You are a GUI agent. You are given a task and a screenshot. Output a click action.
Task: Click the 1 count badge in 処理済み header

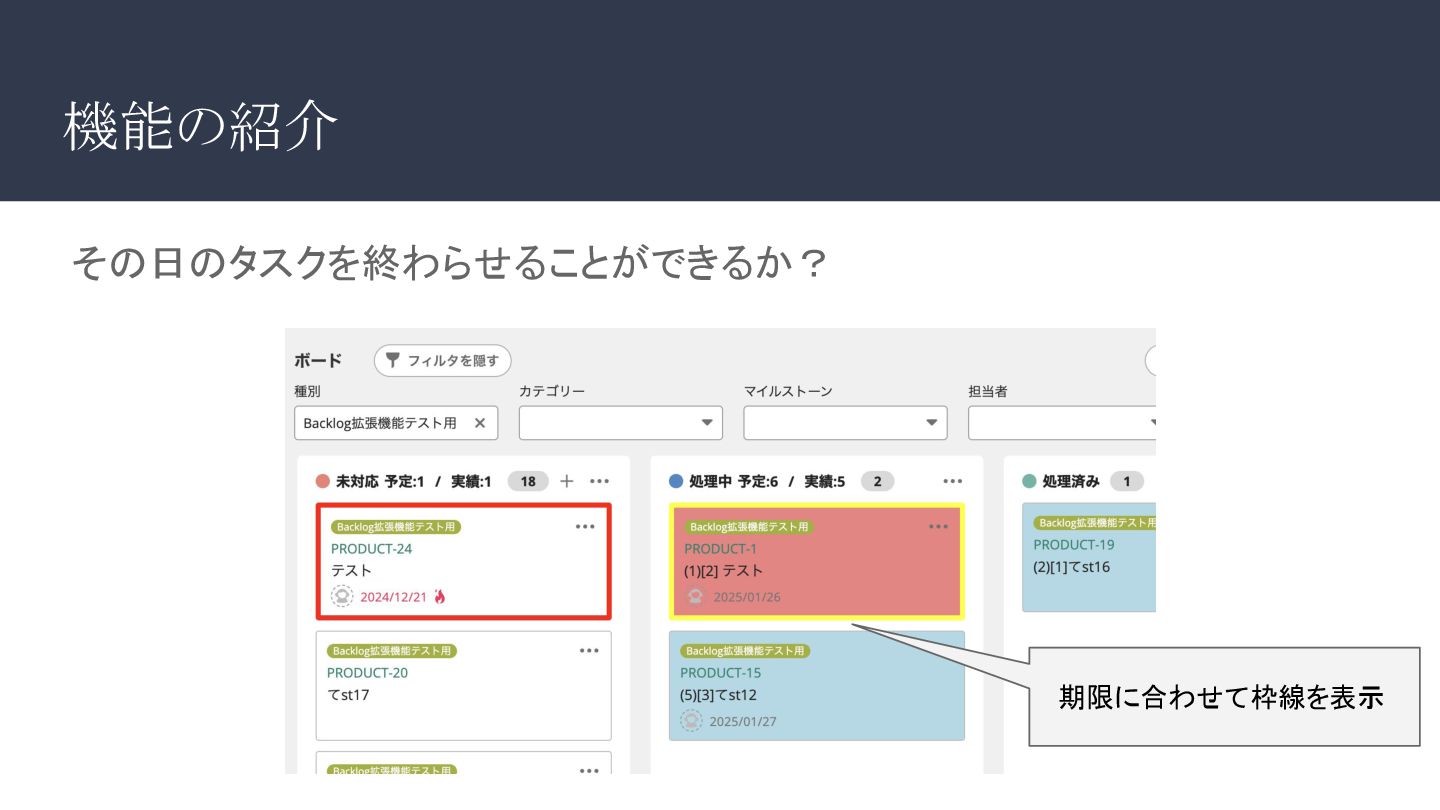[x=1126, y=481]
